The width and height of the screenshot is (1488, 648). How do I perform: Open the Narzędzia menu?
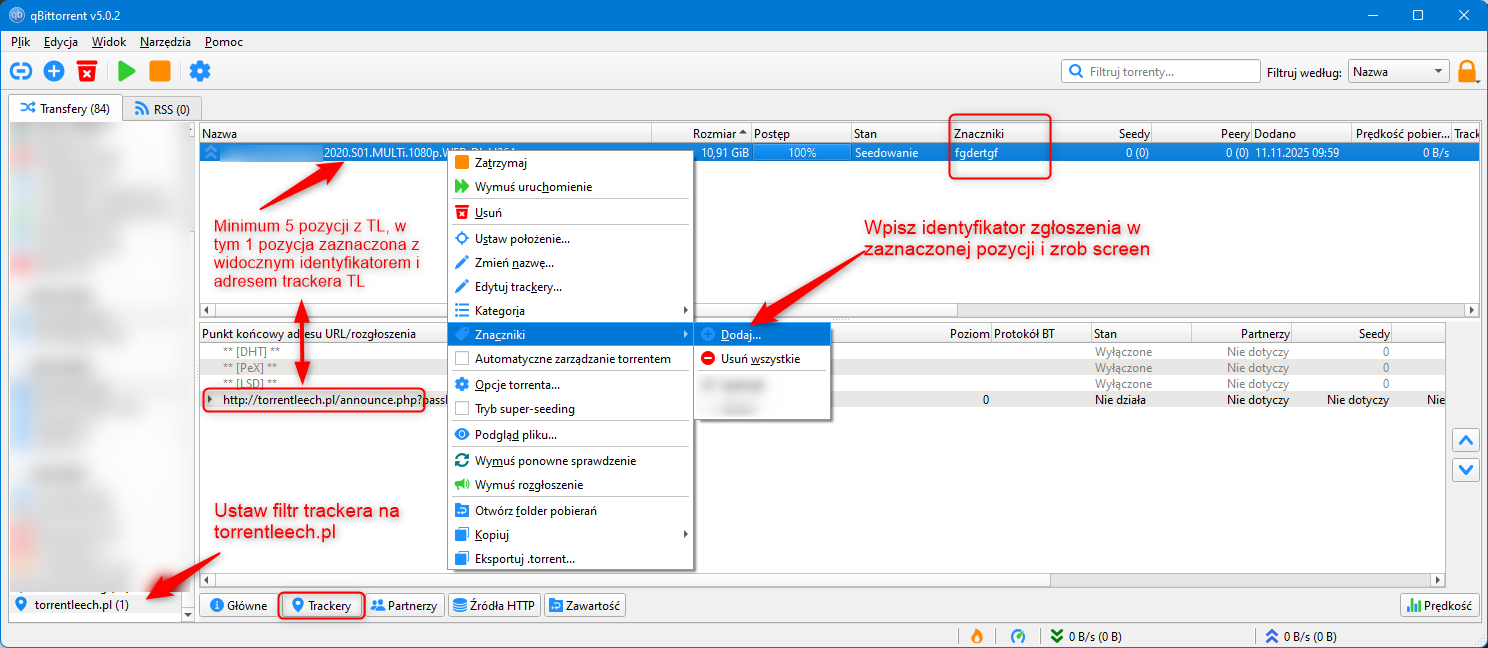(x=165, y=42)
